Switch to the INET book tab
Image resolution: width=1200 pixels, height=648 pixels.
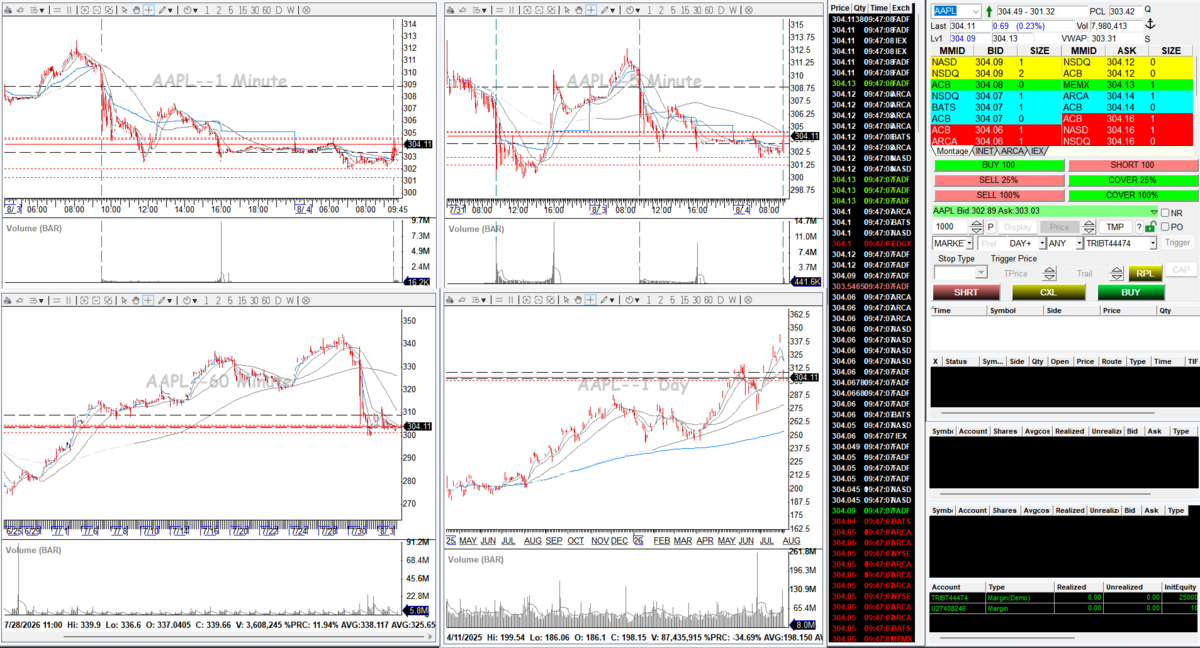point(986,151)
